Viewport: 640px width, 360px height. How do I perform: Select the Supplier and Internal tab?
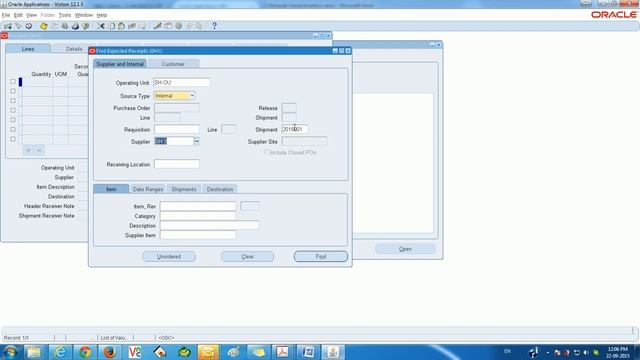(x=120, y=64)
